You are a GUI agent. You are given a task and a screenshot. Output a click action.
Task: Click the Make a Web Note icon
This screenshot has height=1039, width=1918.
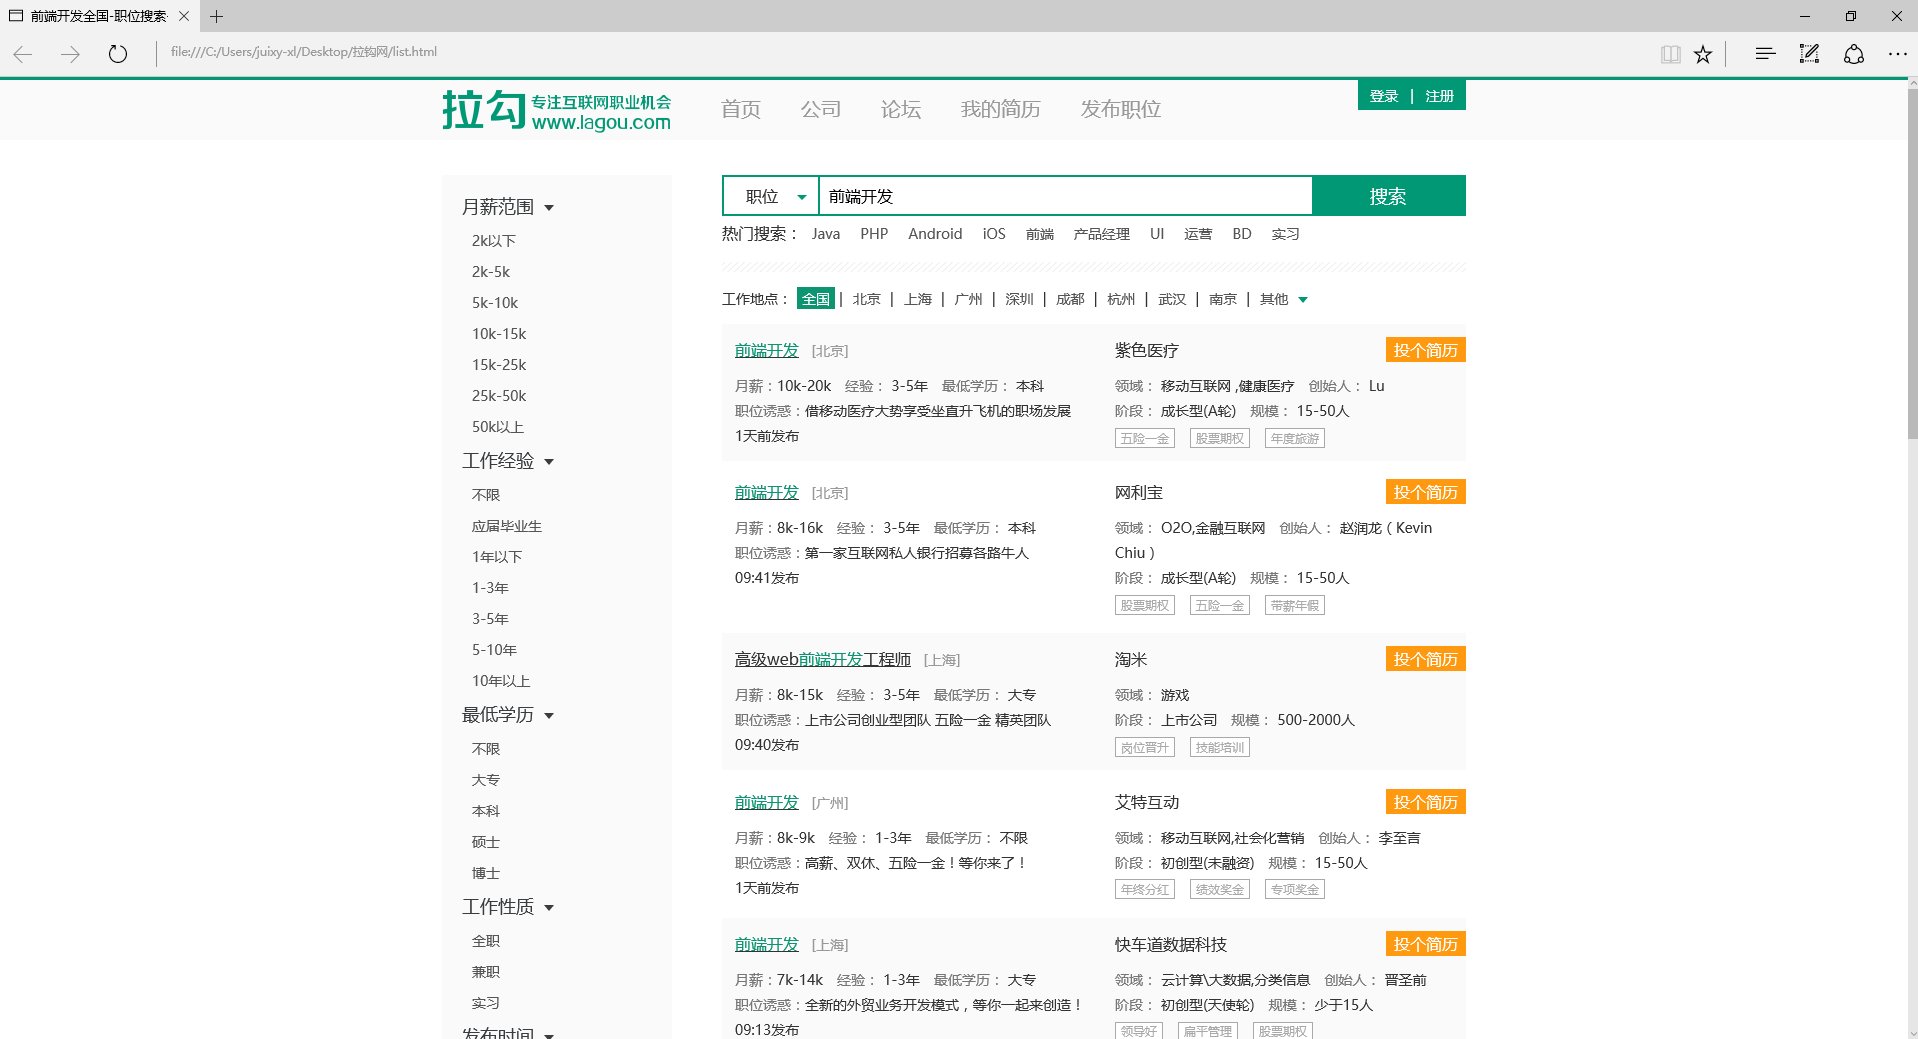(1809, 54)
